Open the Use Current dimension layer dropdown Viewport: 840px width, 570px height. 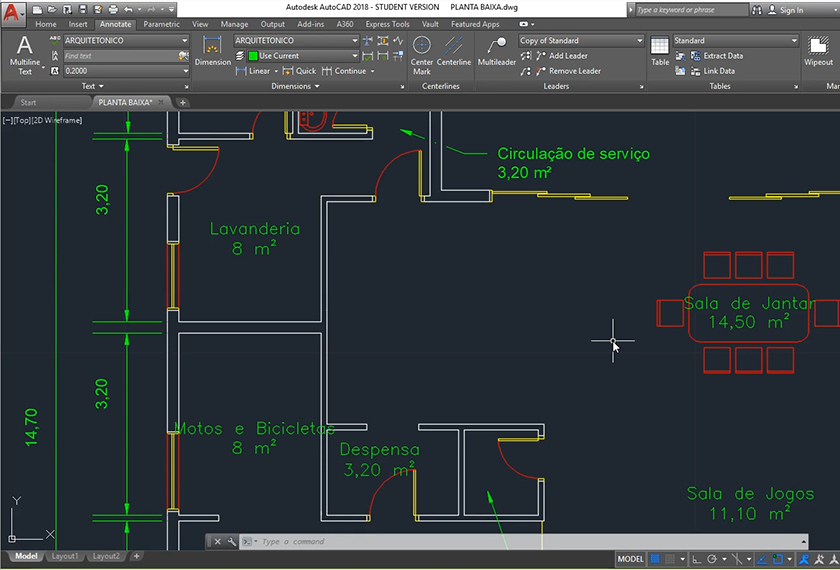coord(302,56)
